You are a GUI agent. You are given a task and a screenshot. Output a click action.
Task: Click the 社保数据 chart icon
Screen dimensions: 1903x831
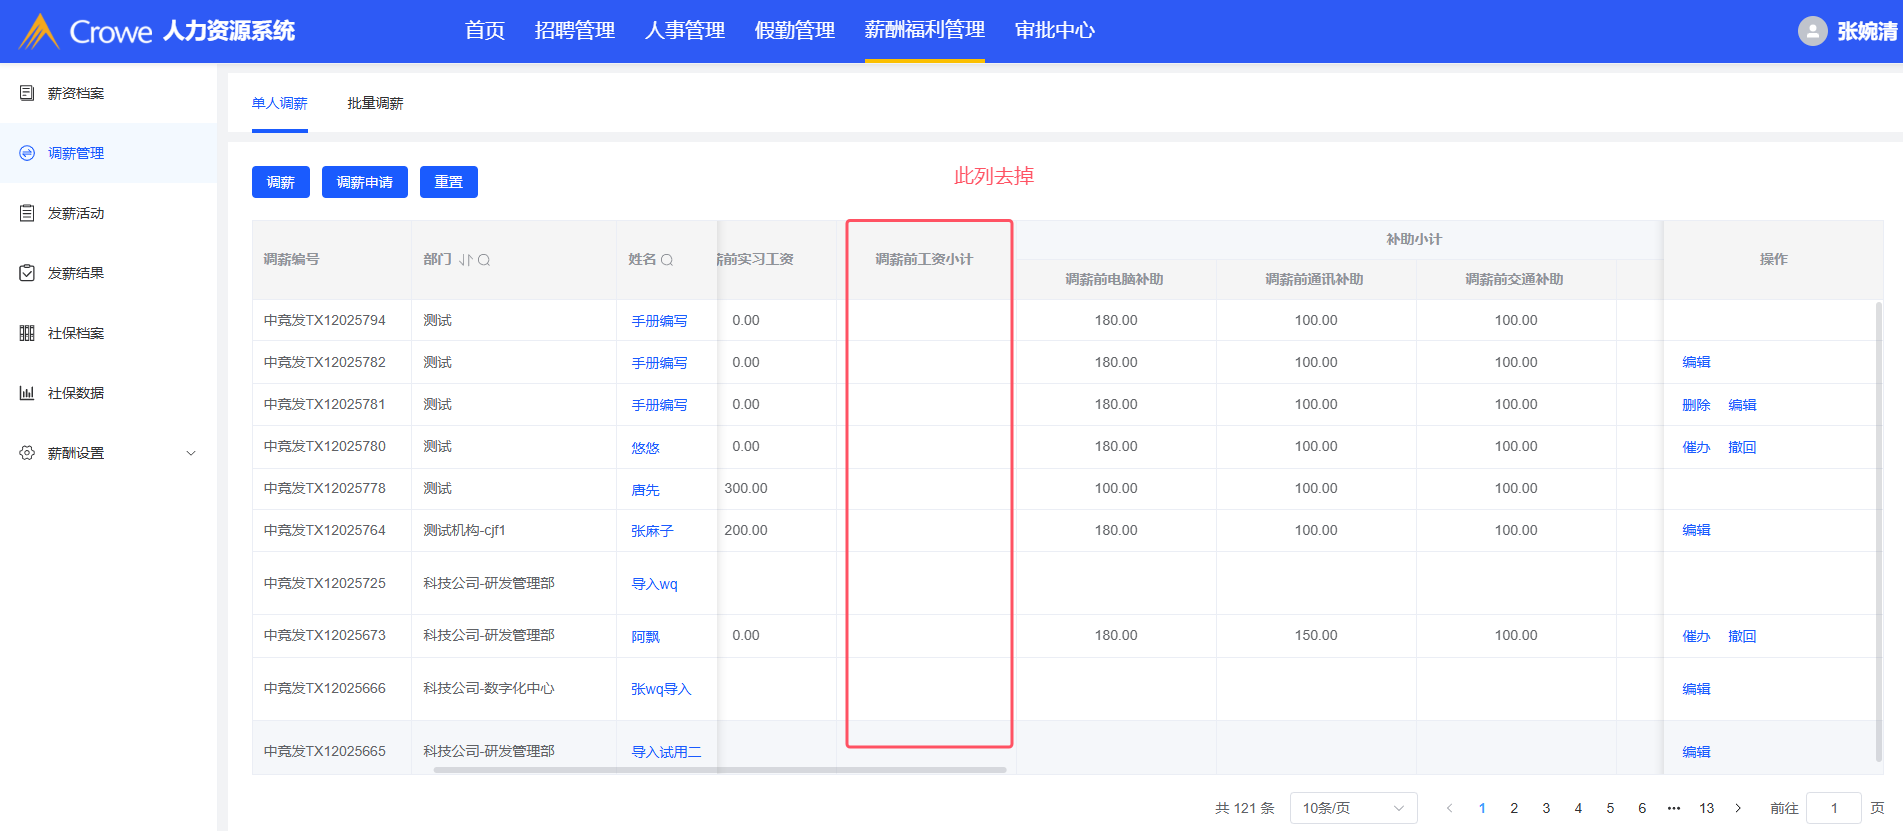click(x=27, y=393)
